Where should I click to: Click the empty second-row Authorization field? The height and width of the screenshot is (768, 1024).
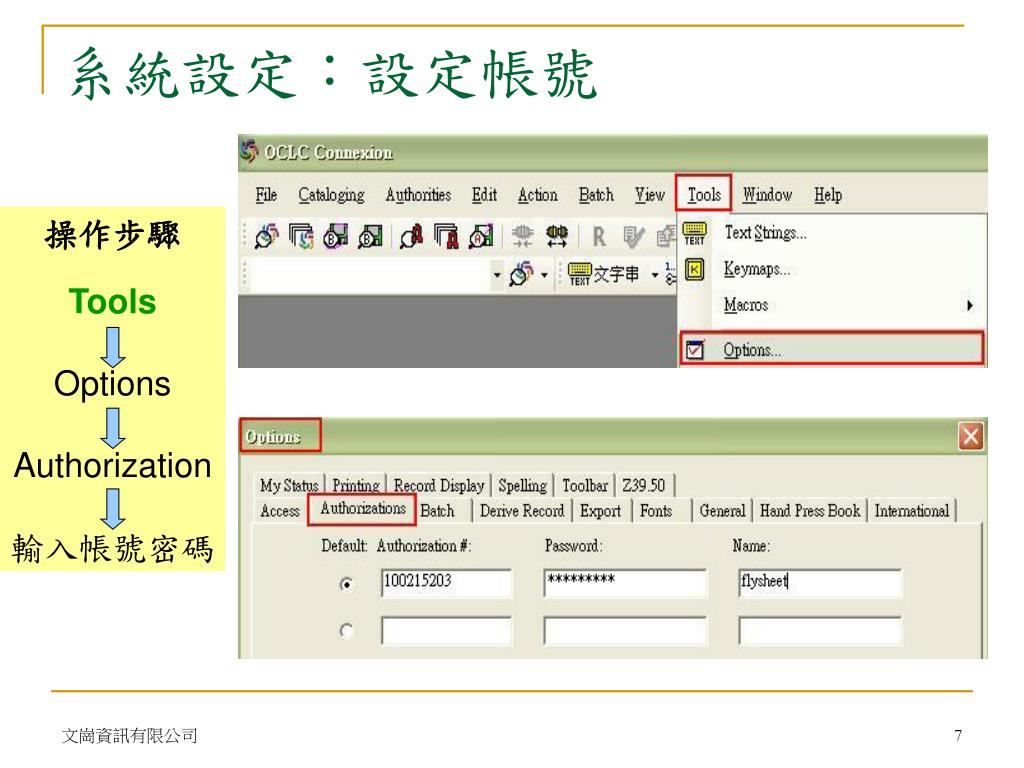click(x=447, y=631)
